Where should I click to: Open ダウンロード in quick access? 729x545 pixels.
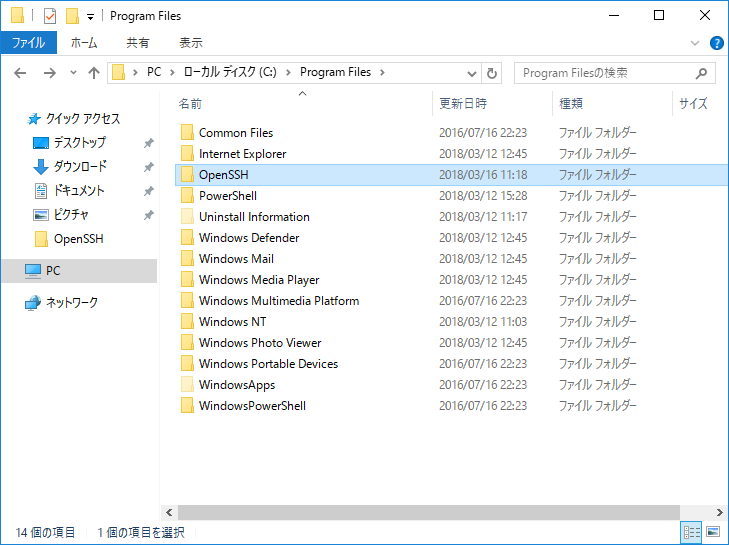(80, 166)
